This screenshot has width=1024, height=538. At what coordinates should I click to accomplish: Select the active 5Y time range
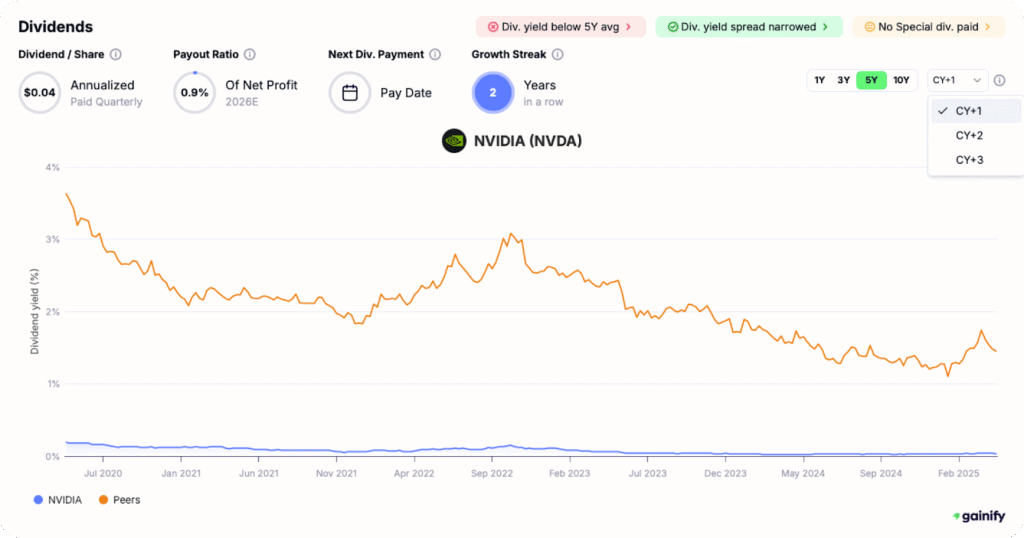(x=871, y=80)
